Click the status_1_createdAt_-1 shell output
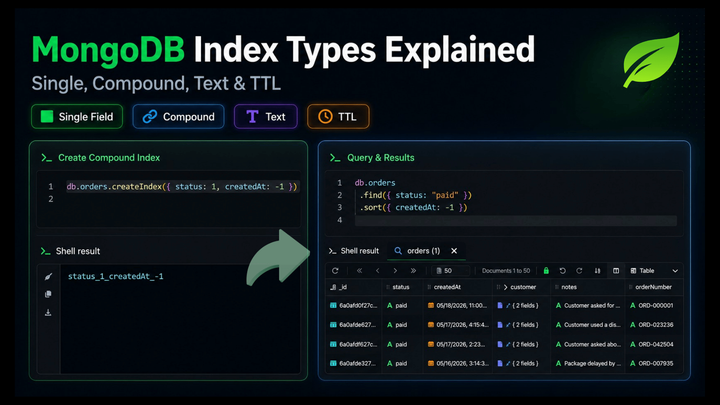720x405 pixels. (x=116, y=276)
